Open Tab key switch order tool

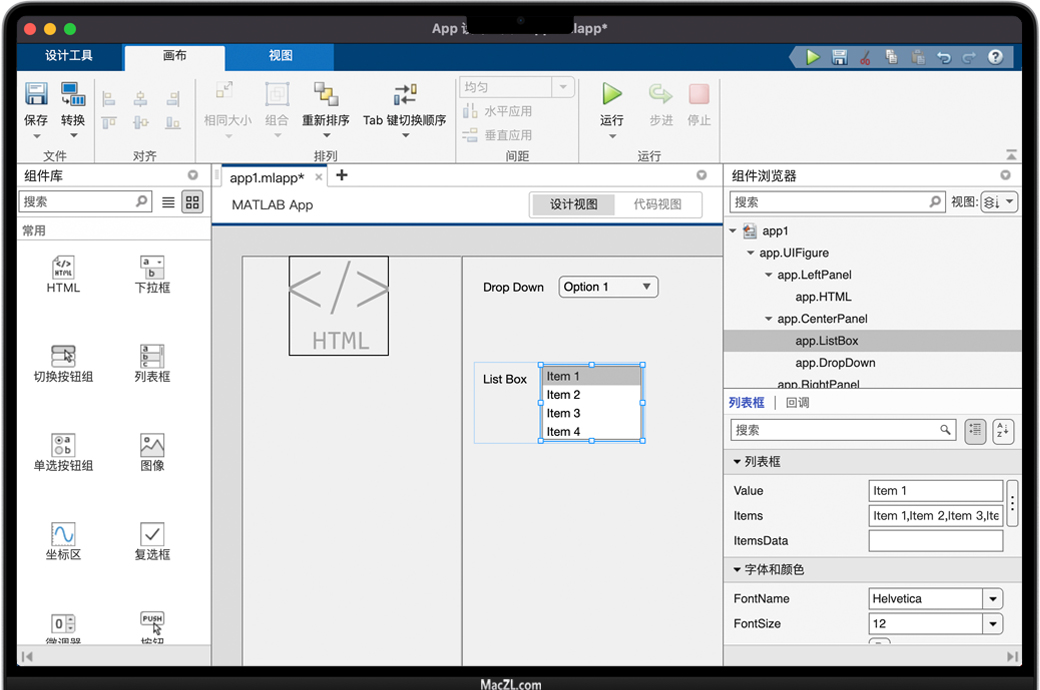(404, 95)
